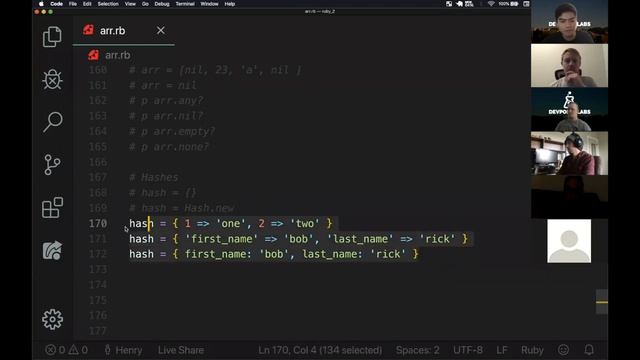Click '# hash = Hash.new' comment
The width and height of the screenshot is (640, 360).
click(x=182, y=208)
